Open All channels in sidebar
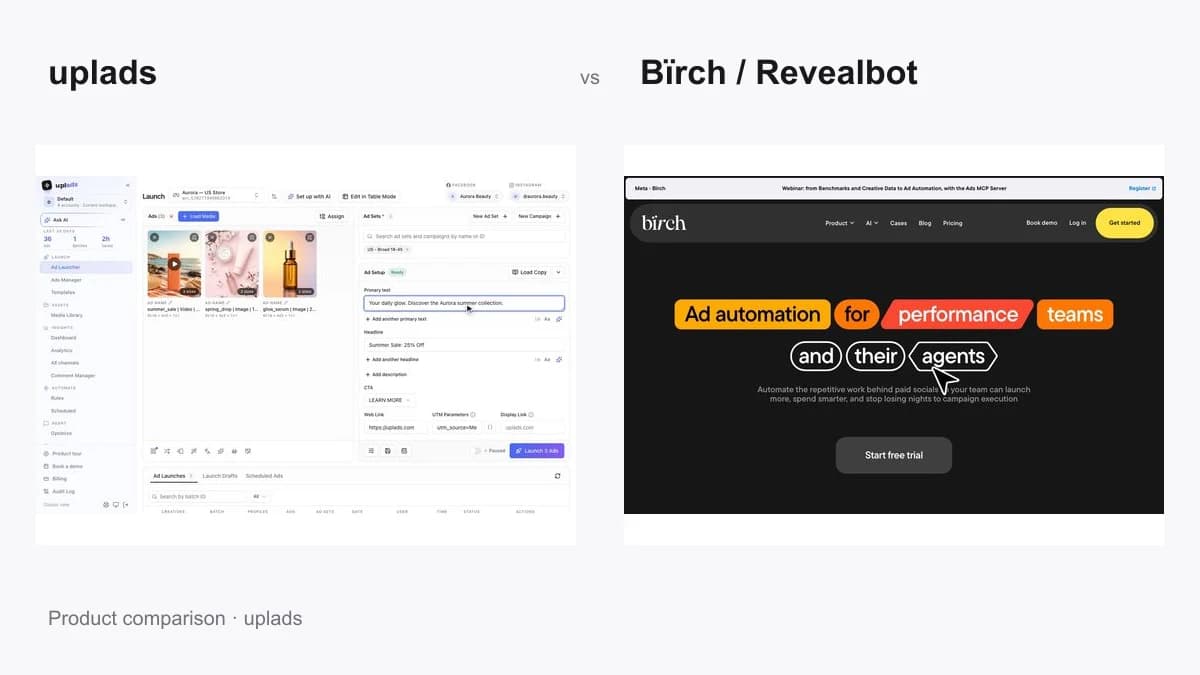This screenshot has width=1200, height=675. [65, 363]
